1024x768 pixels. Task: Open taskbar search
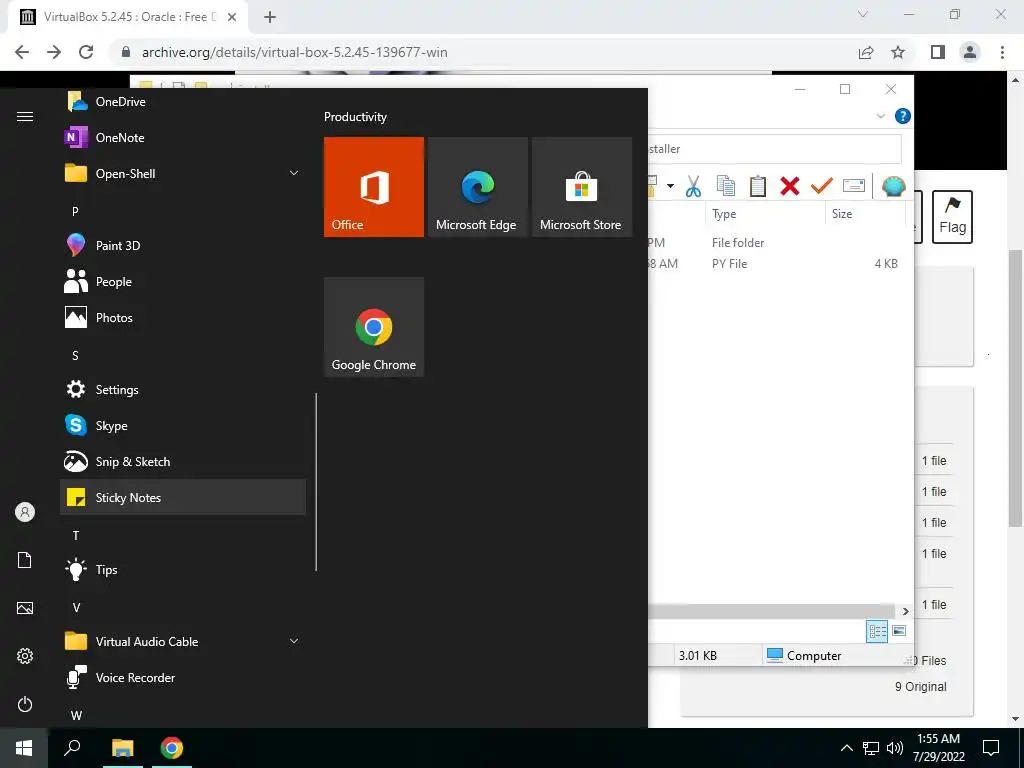pos(72,748)
